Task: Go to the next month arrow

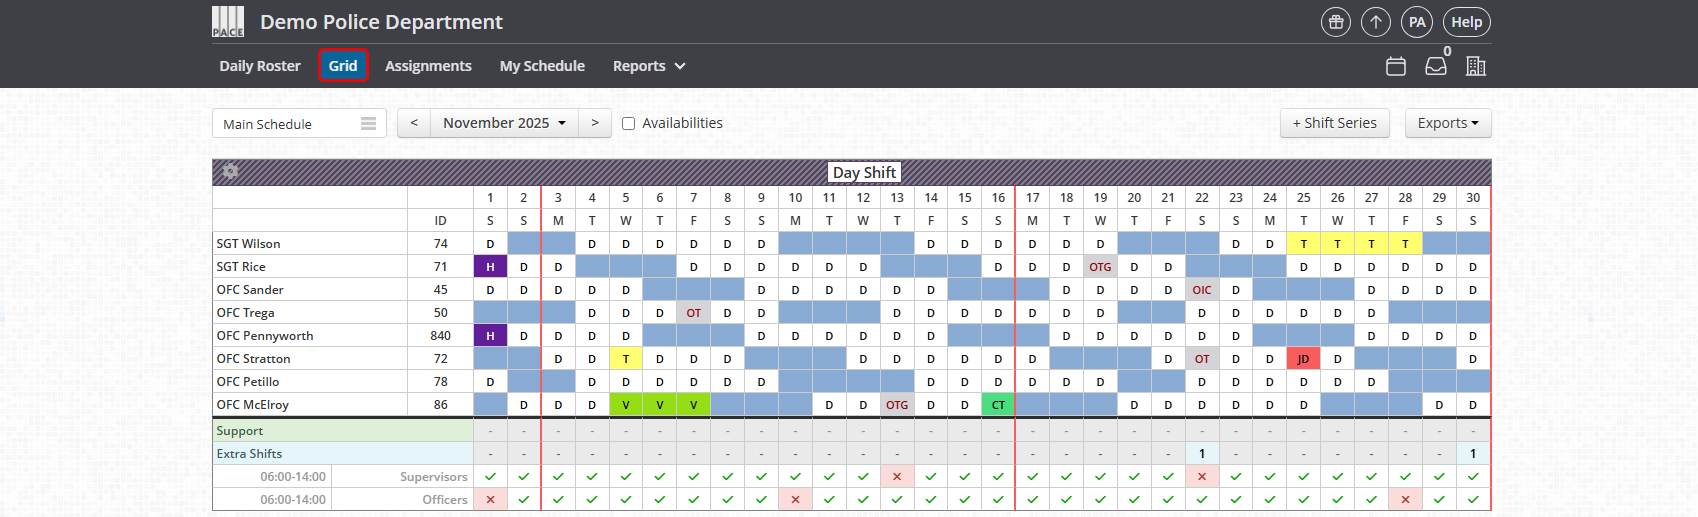Action: click(595, 123)
